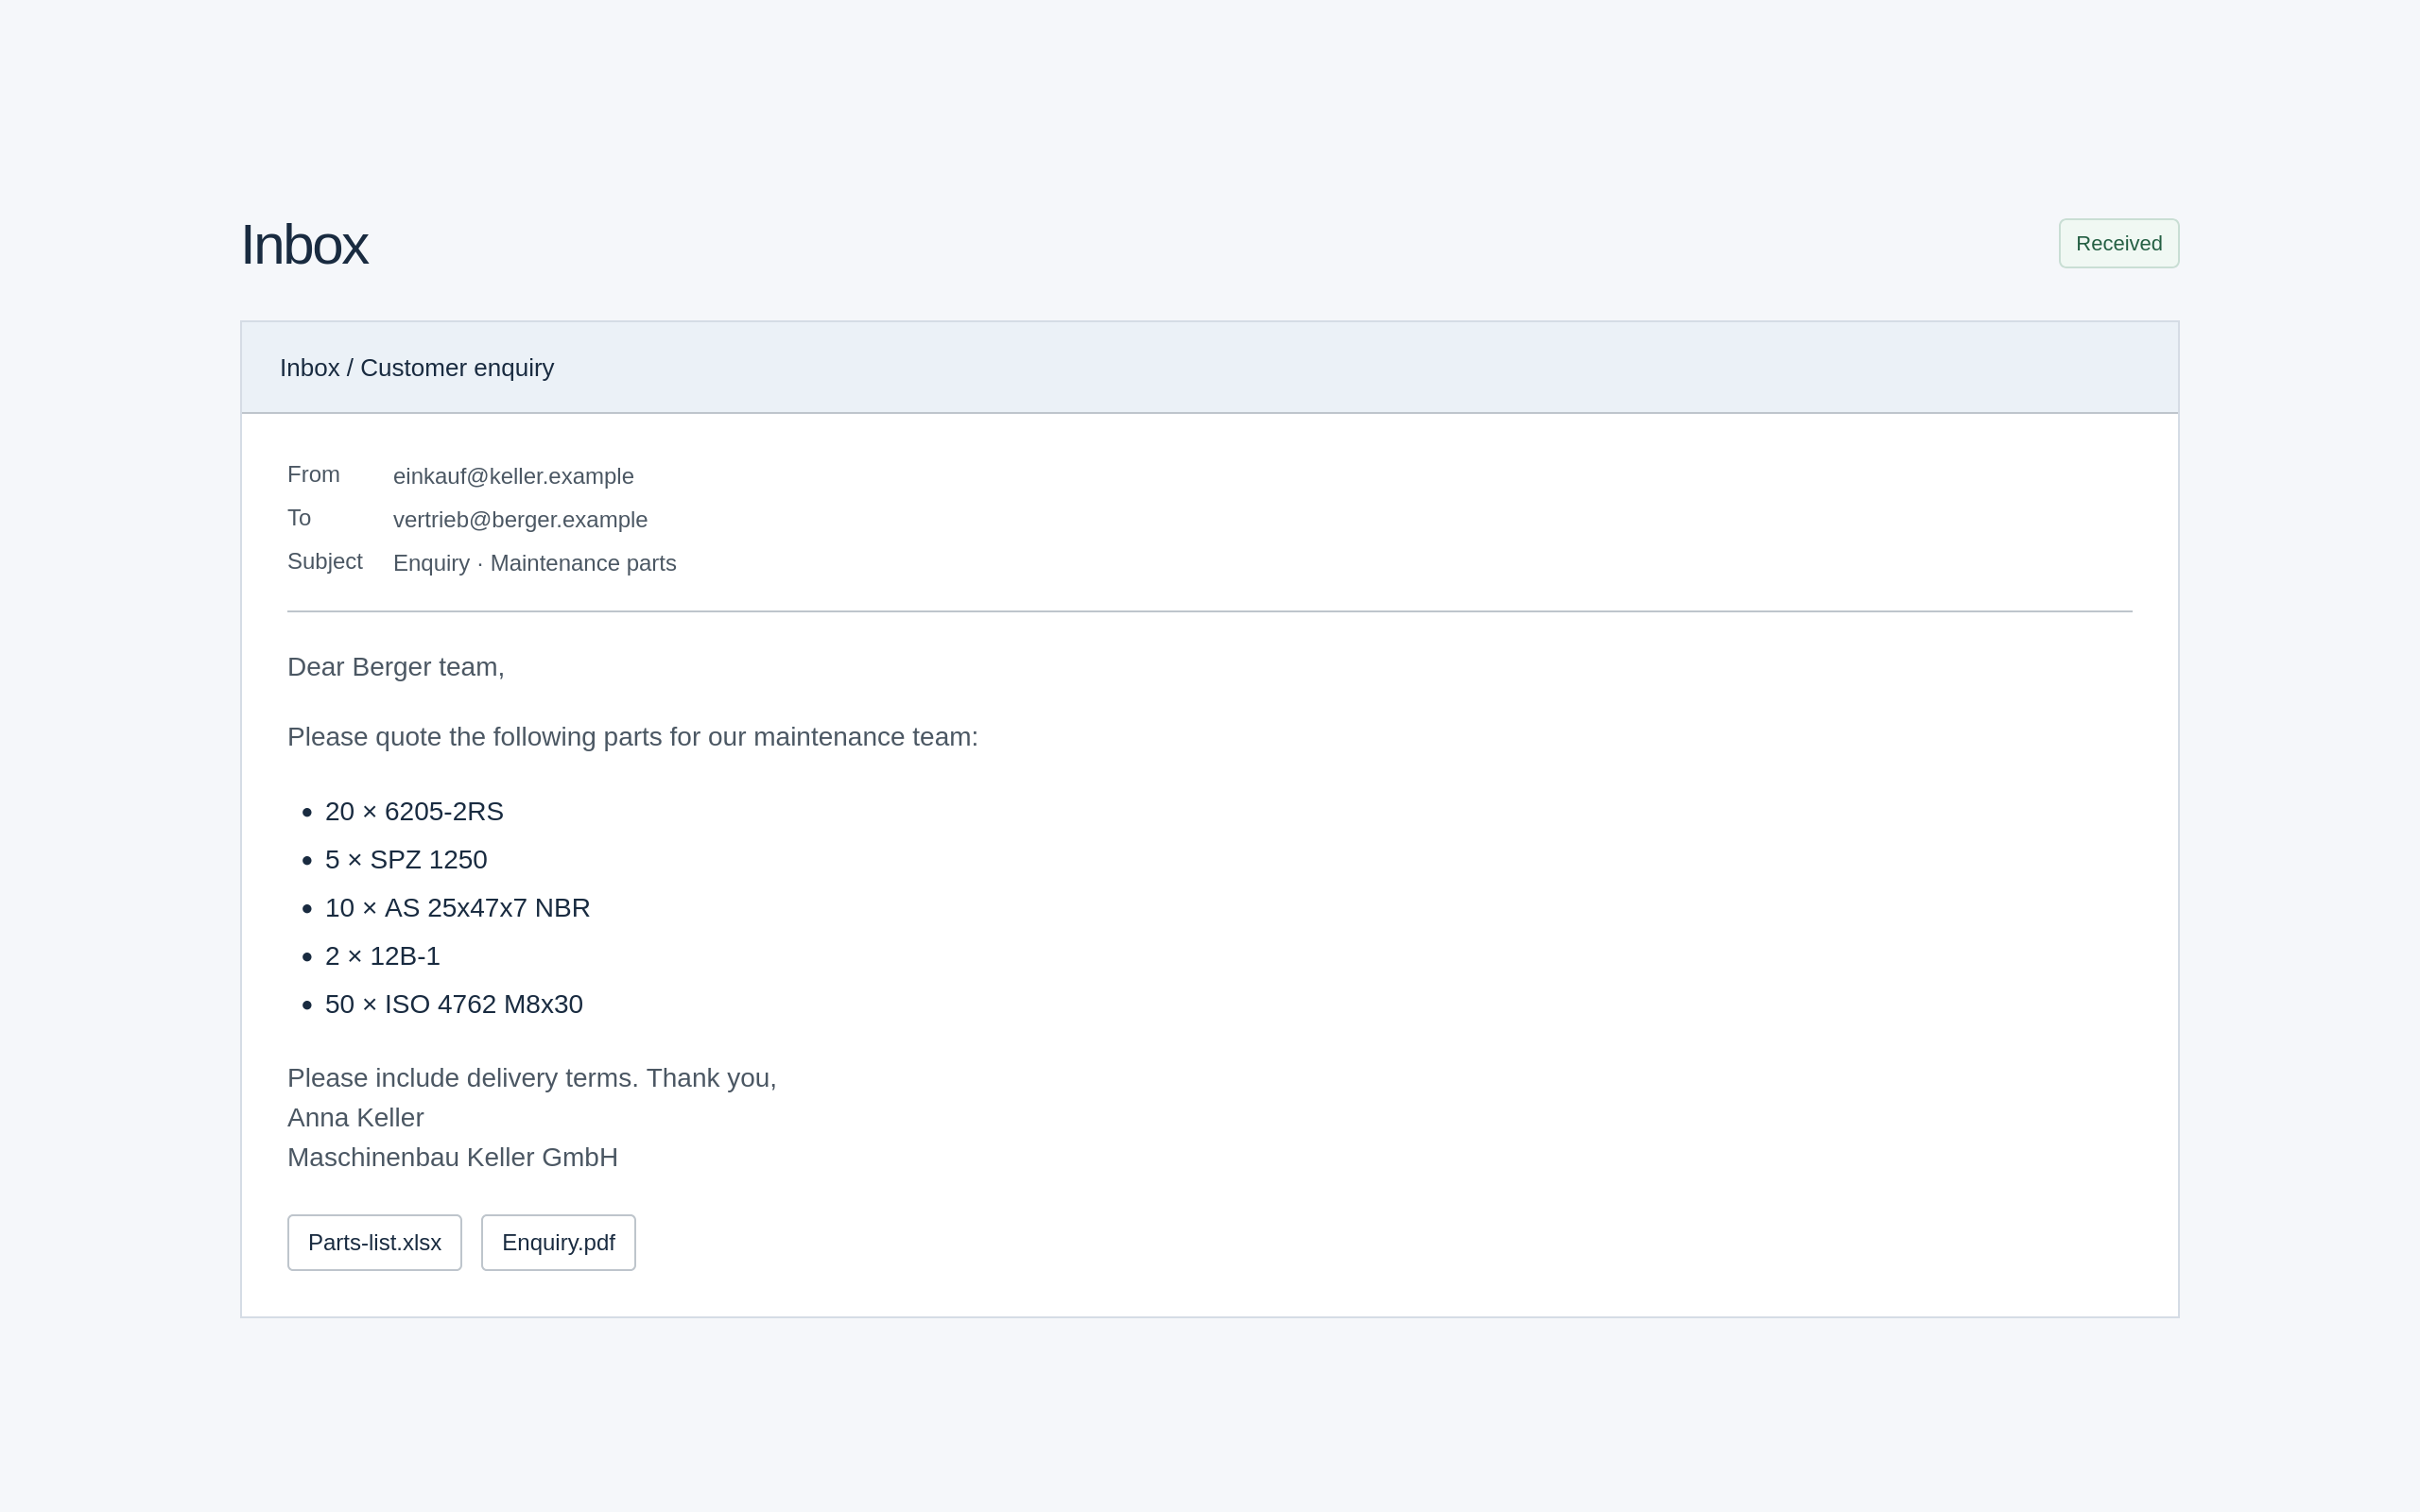The width and height of the screenshot is (2420, 1512).
Task: Click the Please include delivery terms line
Action: tap(532, 1078)
